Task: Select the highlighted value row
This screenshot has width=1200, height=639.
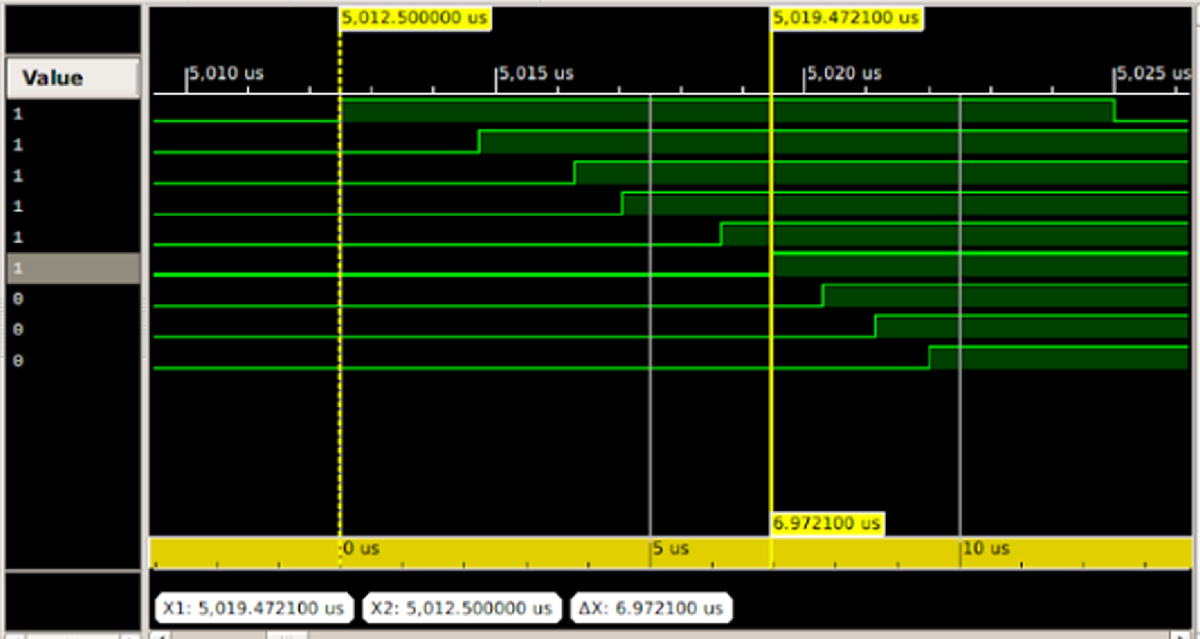Action: click(x=72, y=268)
